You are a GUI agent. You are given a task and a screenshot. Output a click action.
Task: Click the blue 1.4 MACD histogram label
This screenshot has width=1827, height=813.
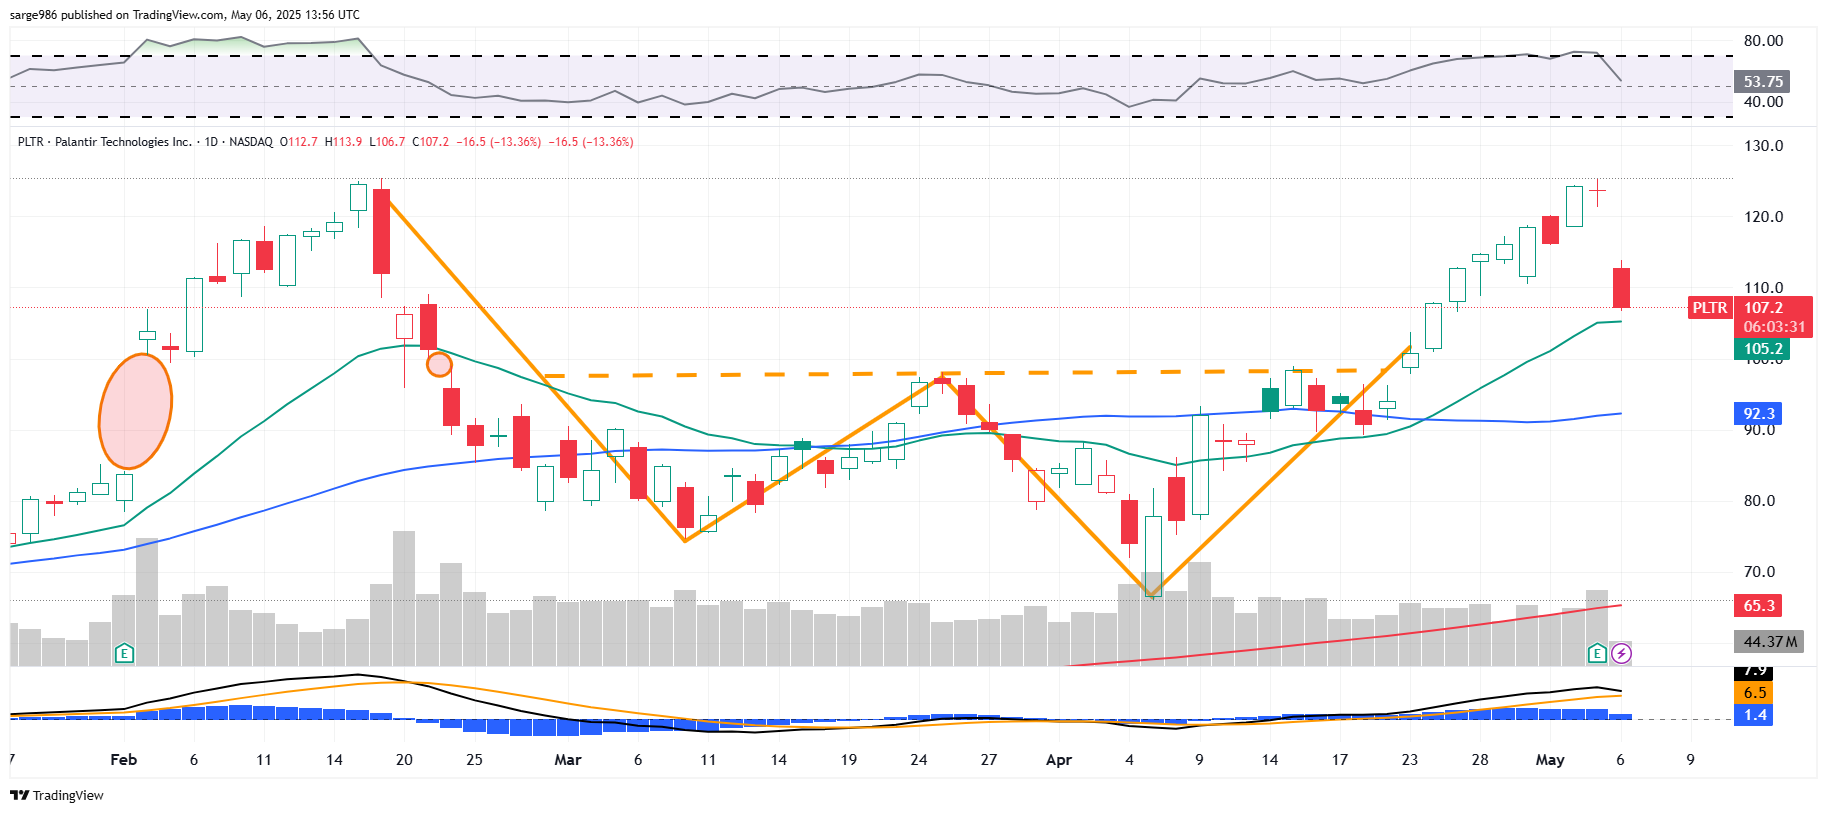(x=1754, y=714)
